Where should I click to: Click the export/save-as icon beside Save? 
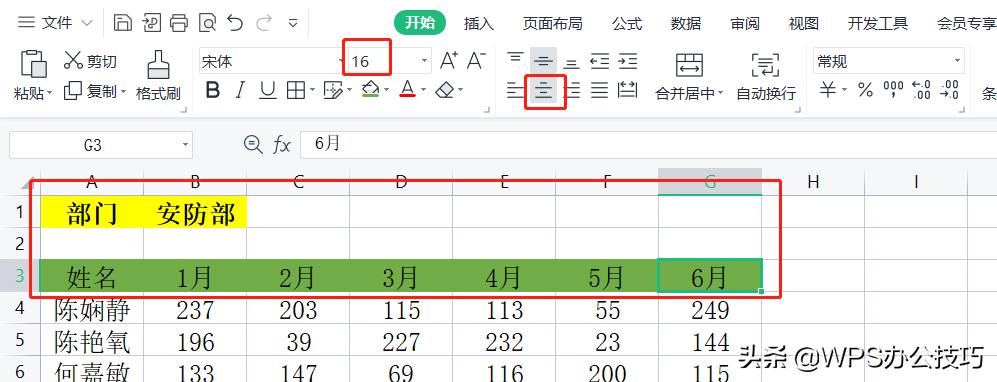[152, 24]
